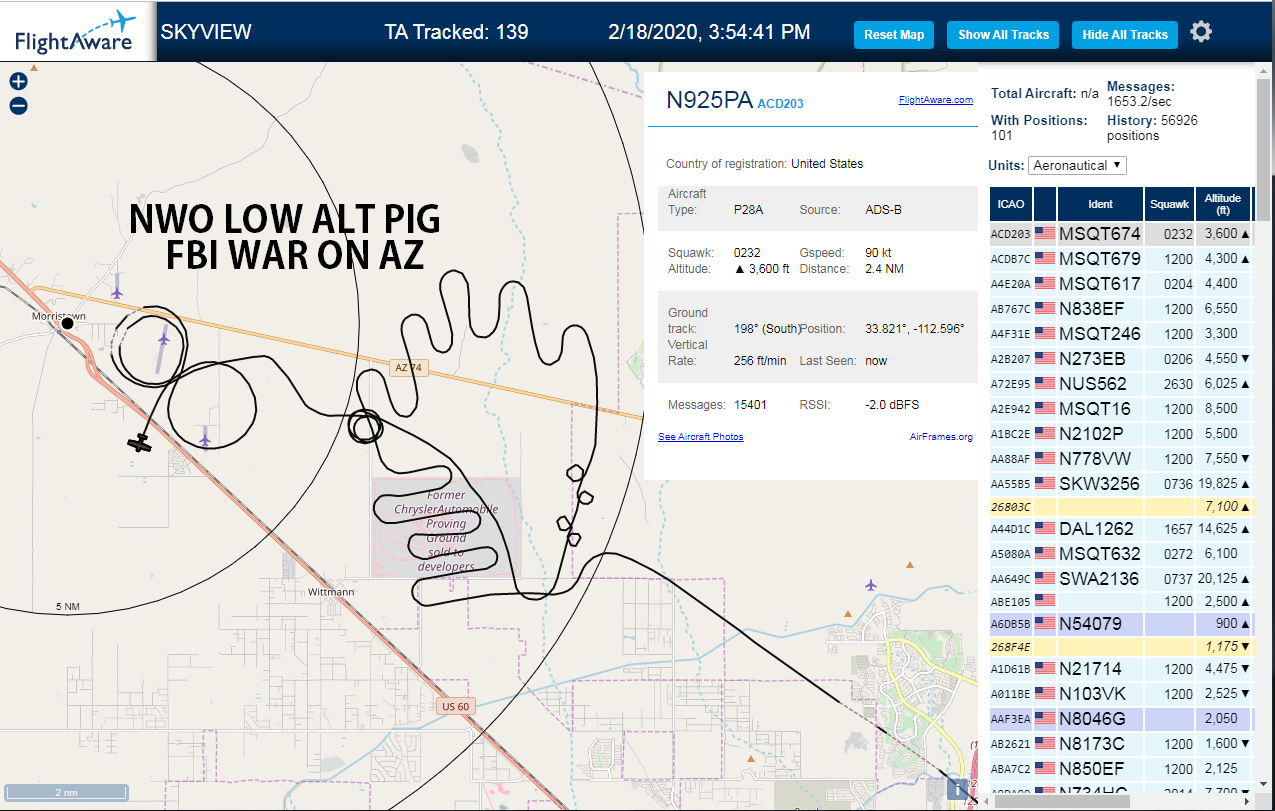Select the 268F4E aircraft row
Viewport: 1275px width, 811px height.
1121,647
